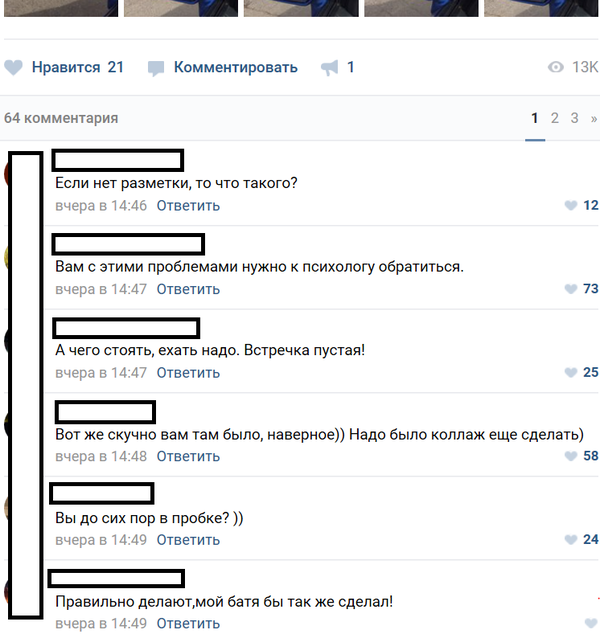The height and width of the screenshot is (634, 600).
Task: Reply to the psychologist comment
Action: pyautogui.click(x=188, y=289)
